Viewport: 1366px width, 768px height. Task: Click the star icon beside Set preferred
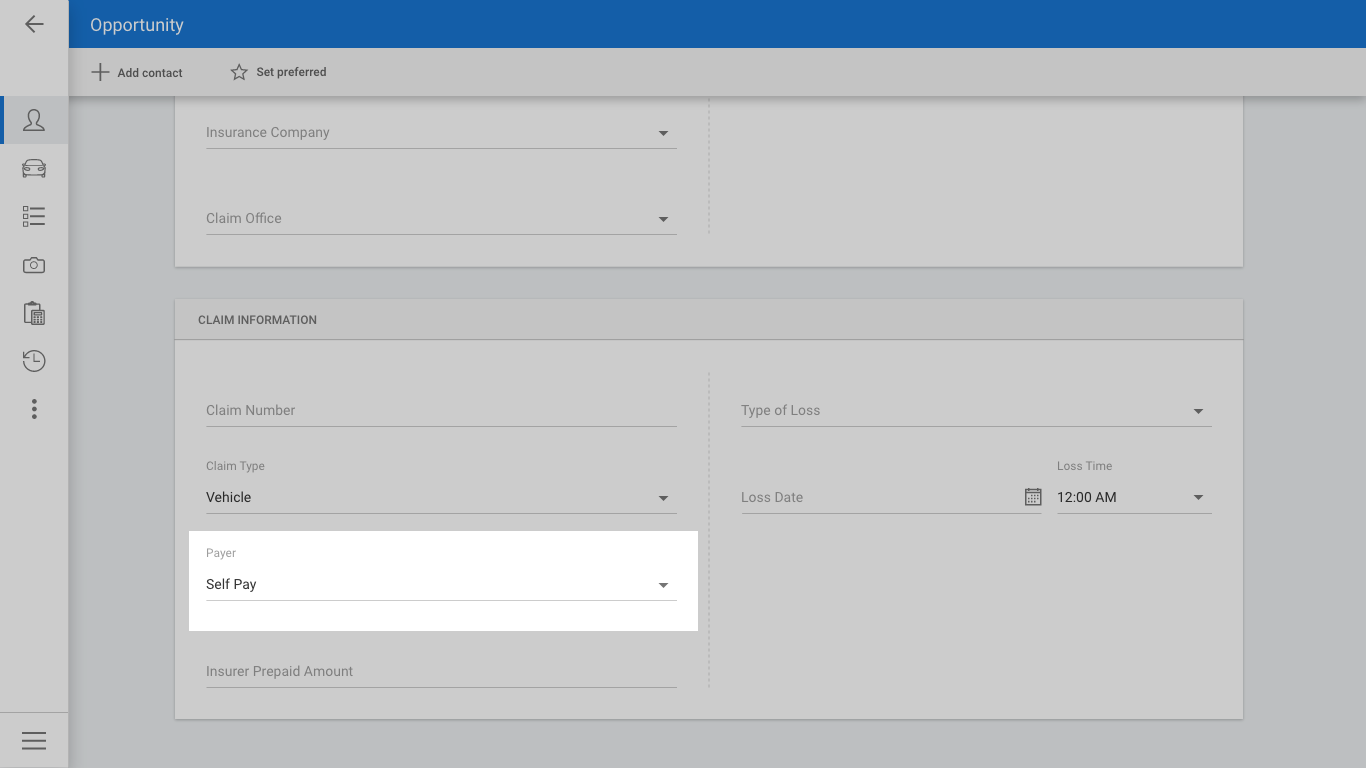[x=239, y=72]
